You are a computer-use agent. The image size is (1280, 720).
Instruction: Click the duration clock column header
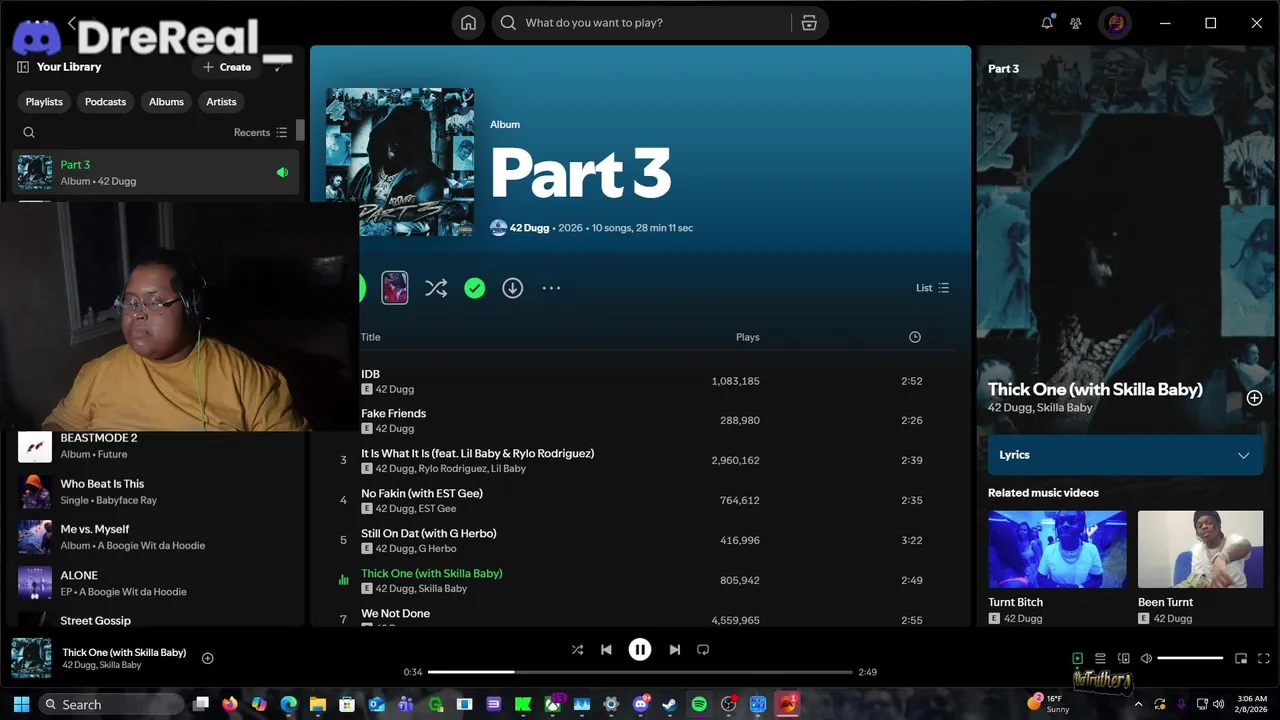click(914, 337)
